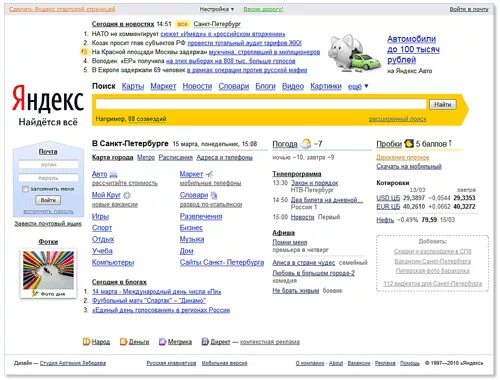Switch to the Словари tab above search
Viewport: 500px width, 380px height.
click(x=234, y=86)
